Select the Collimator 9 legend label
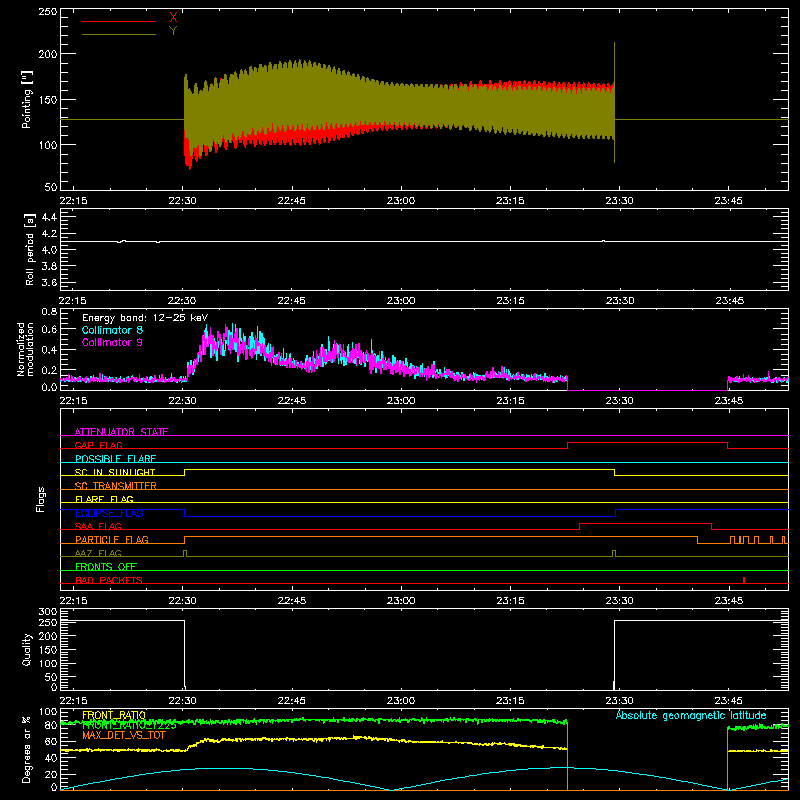The width and height of the screenshot is (800, 800). click(112, 342)
